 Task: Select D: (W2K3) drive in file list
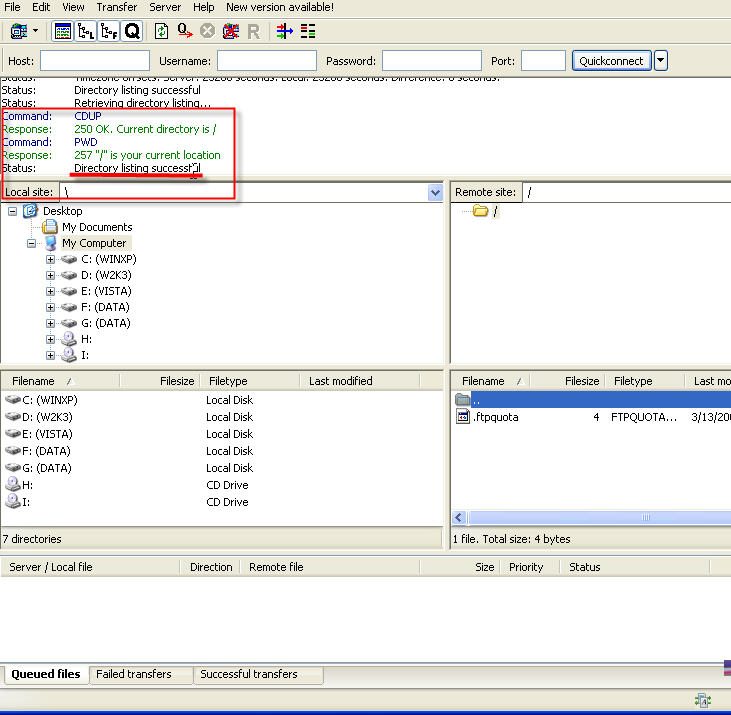pyautogui.click(x=47, y=417)
